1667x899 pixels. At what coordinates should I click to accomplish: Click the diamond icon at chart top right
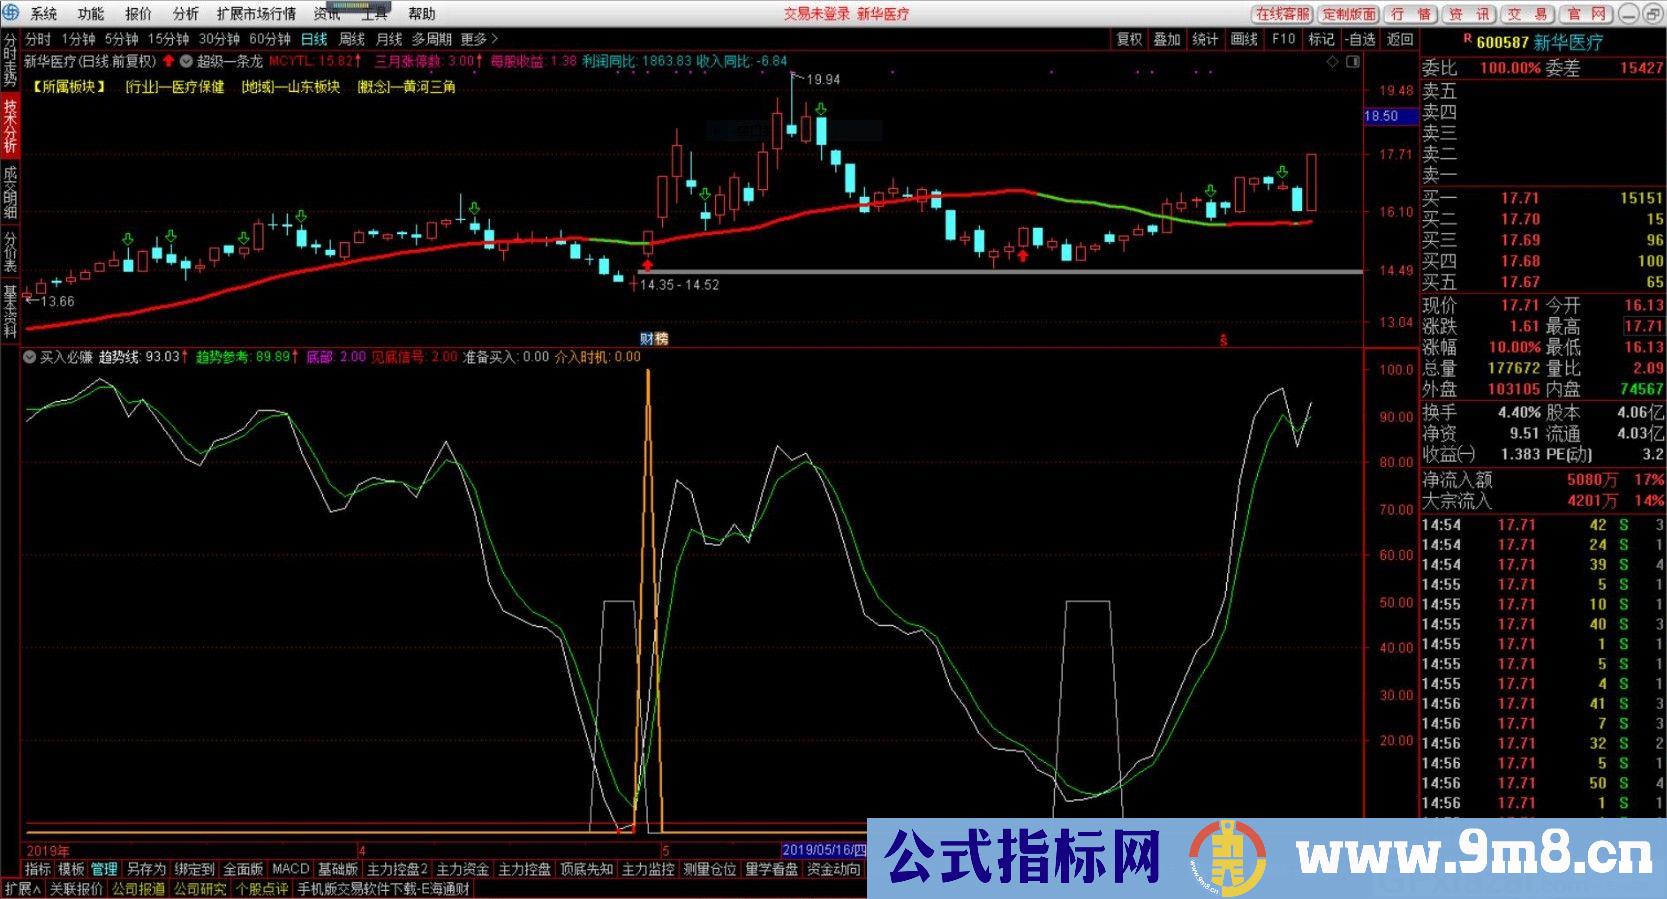tap(1332, 62)
